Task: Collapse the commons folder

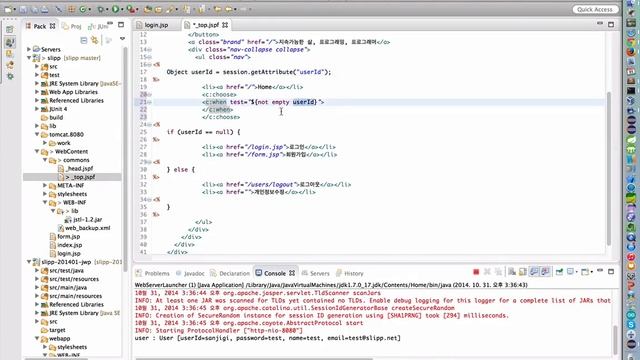Action: [x=45, y=160]
